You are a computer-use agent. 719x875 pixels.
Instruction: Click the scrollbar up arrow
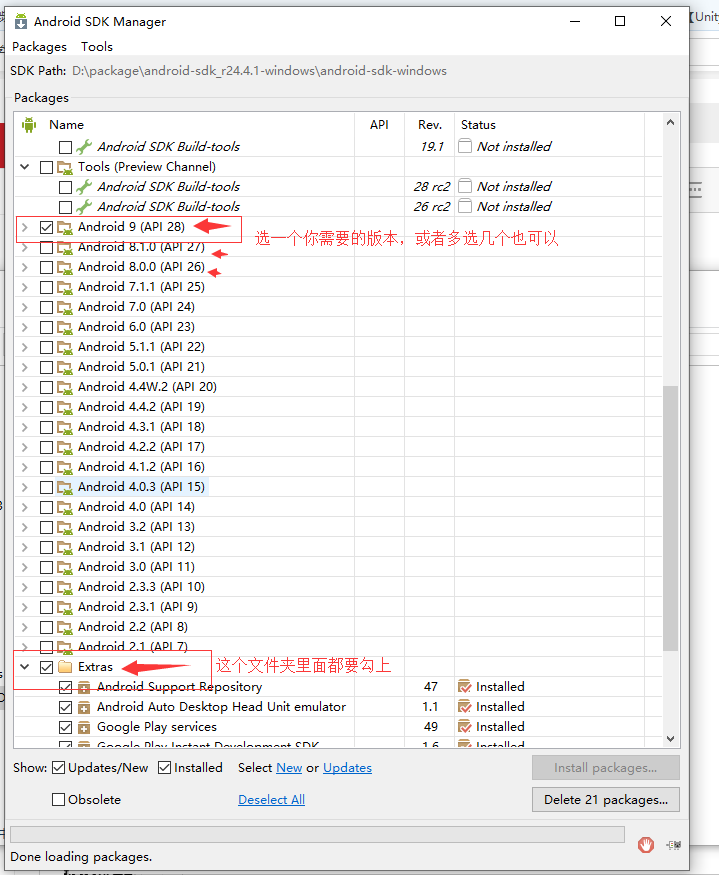click(x=670, y=122)
